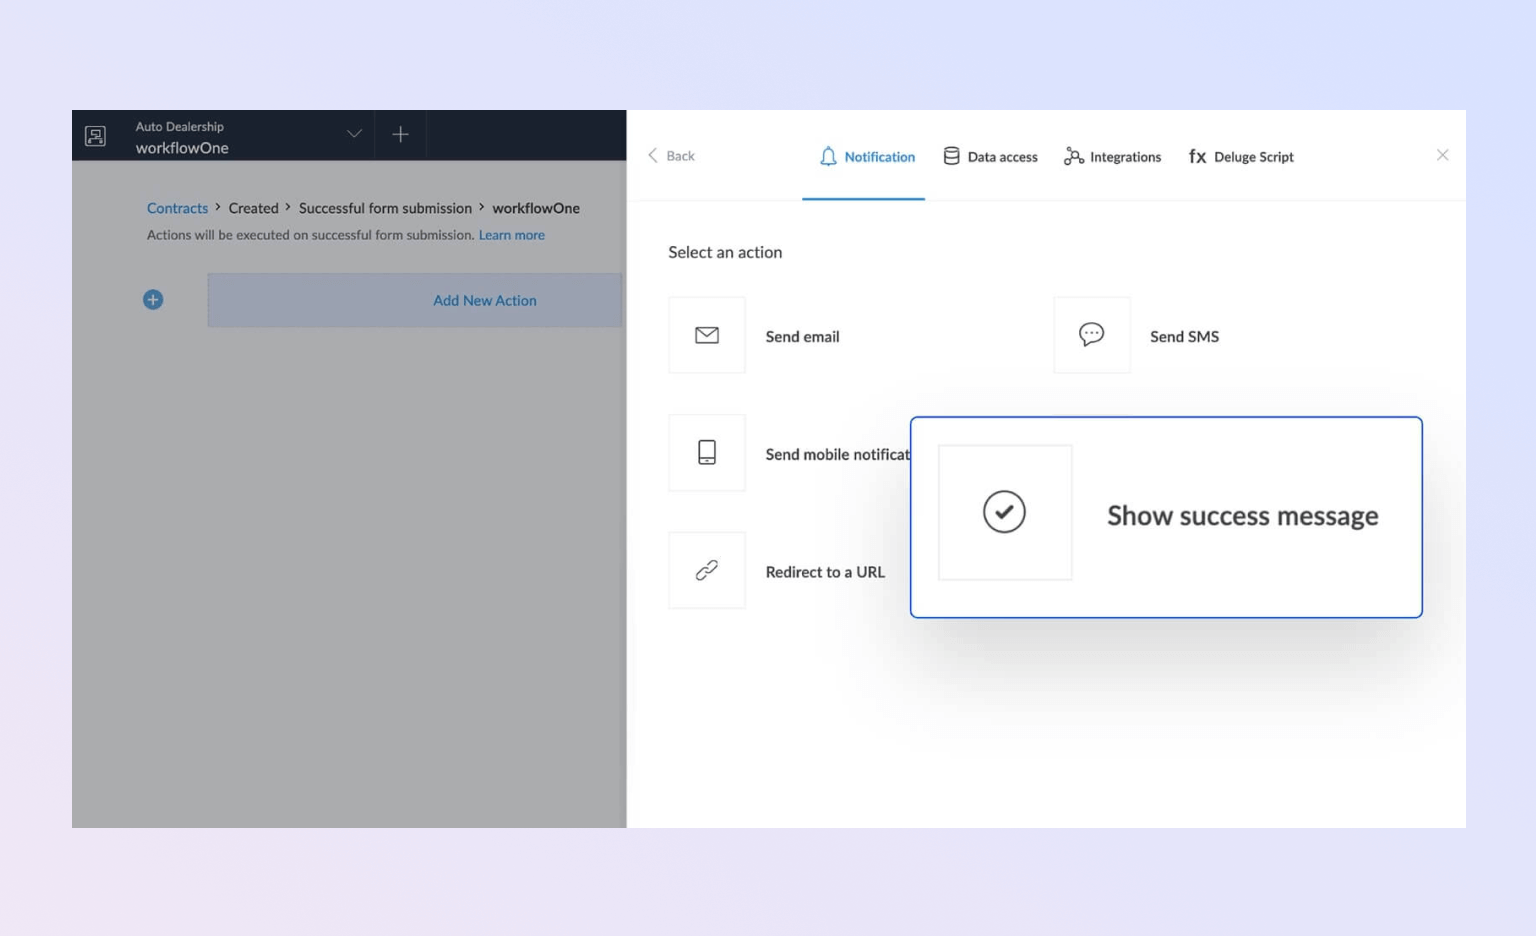Click the Add New Action button

[x=485, y=301]
